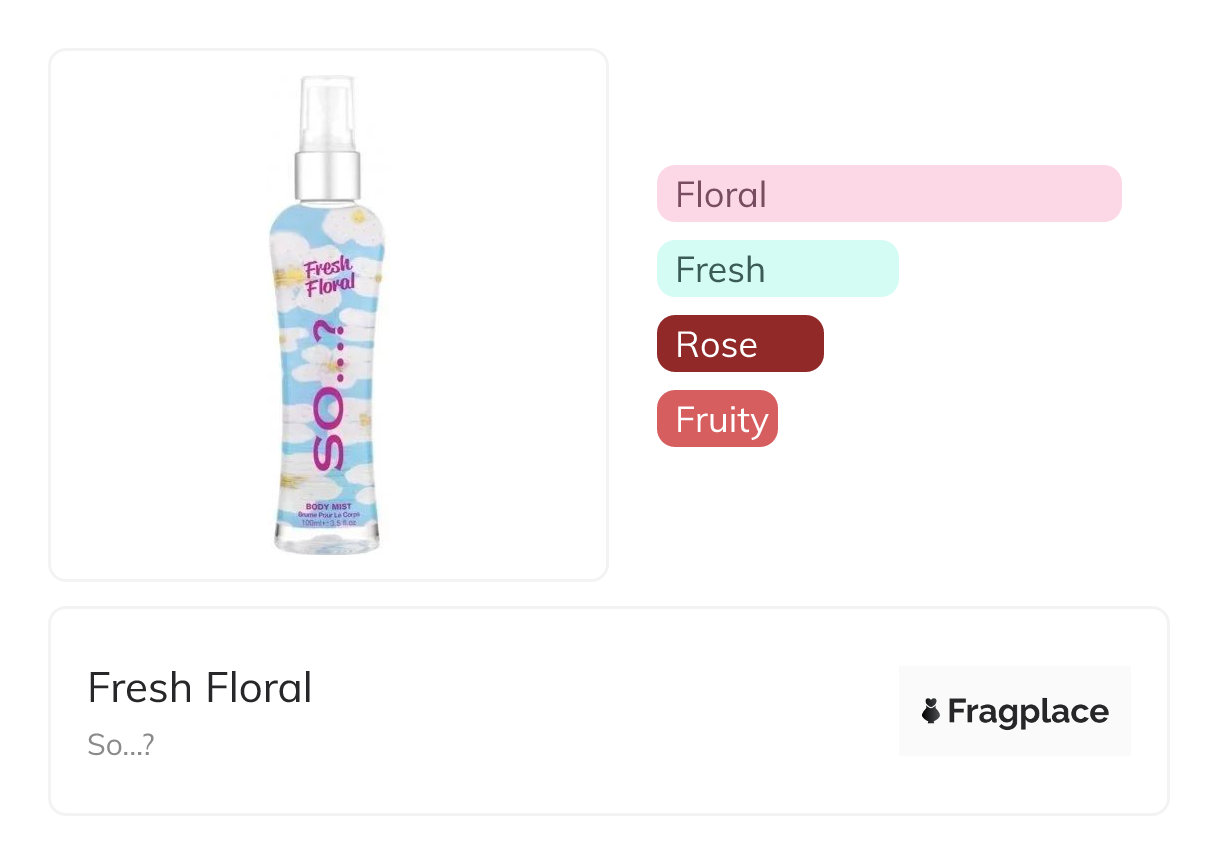1218x864 pixels.
Task: Click the So...? brand name below title
Action: [x=120, y=745]
